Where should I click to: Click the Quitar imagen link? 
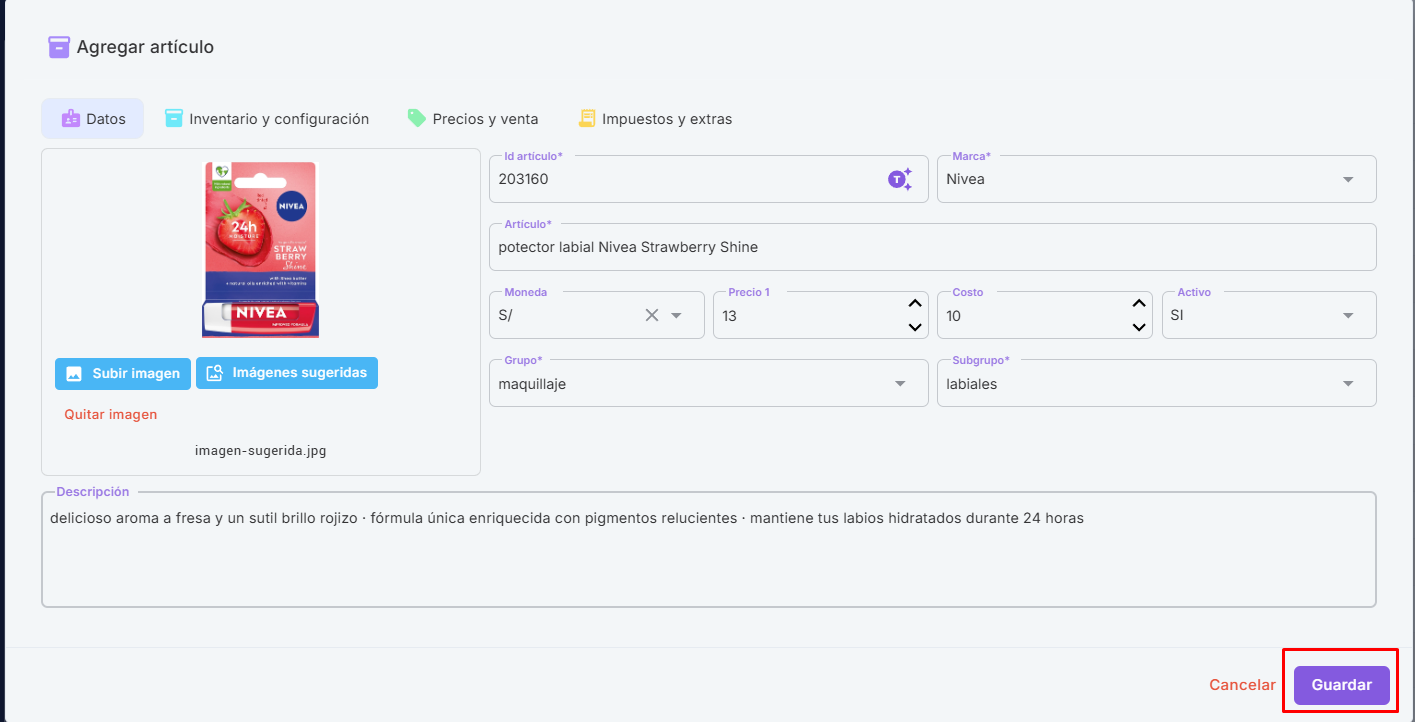(111, 414)
